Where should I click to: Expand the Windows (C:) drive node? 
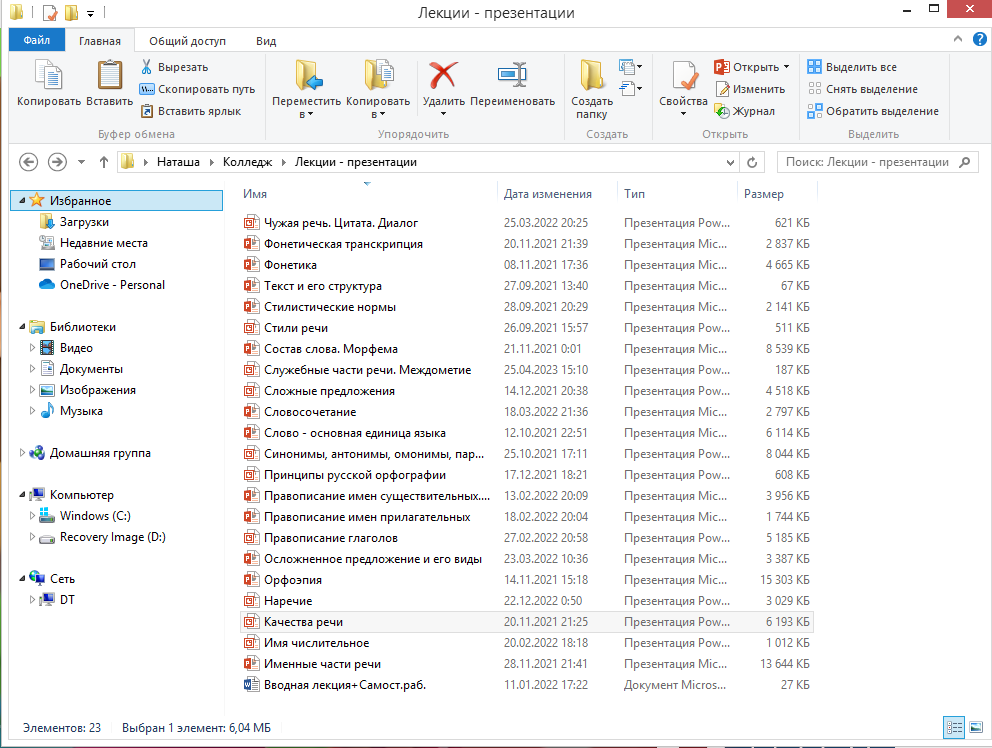32,516
